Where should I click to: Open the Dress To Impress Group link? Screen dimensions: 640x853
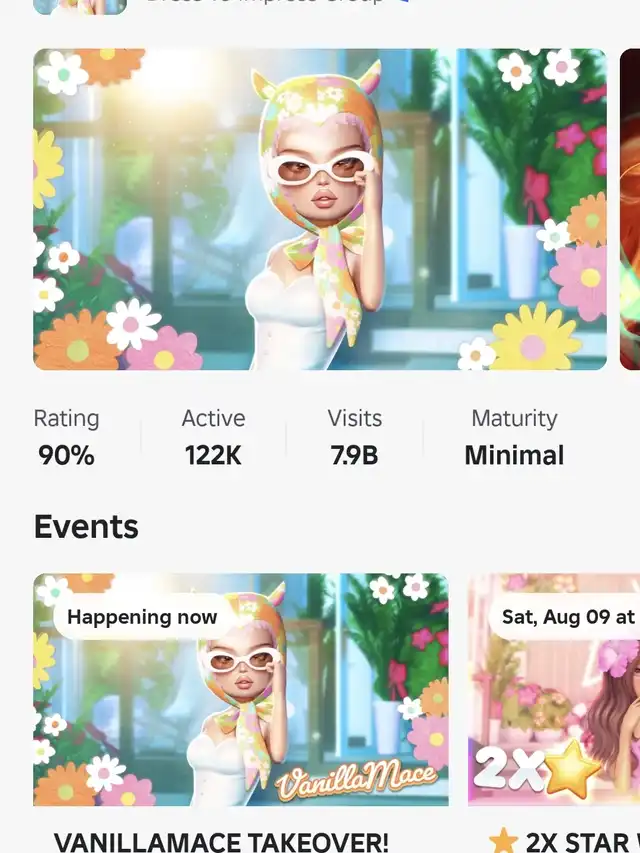[264, 2]
